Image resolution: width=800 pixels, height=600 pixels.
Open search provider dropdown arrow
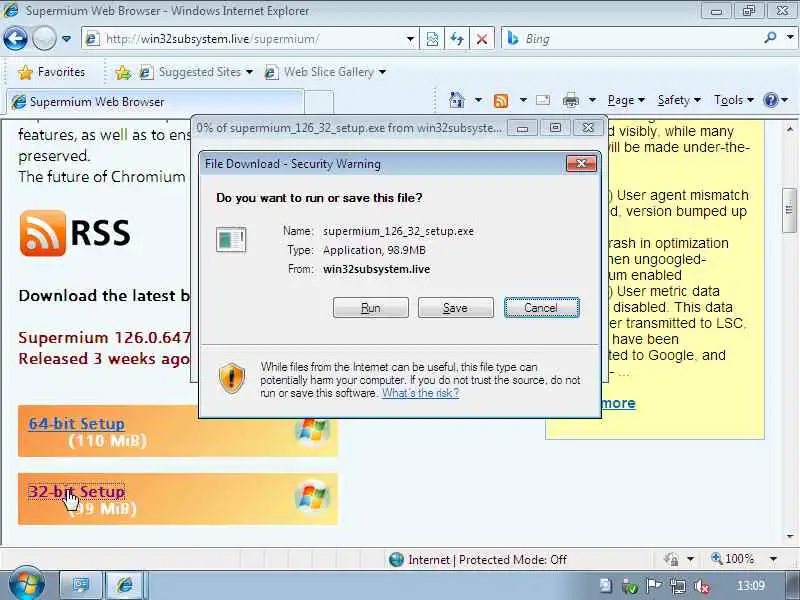pyautogui.click(x=790, y=37)
